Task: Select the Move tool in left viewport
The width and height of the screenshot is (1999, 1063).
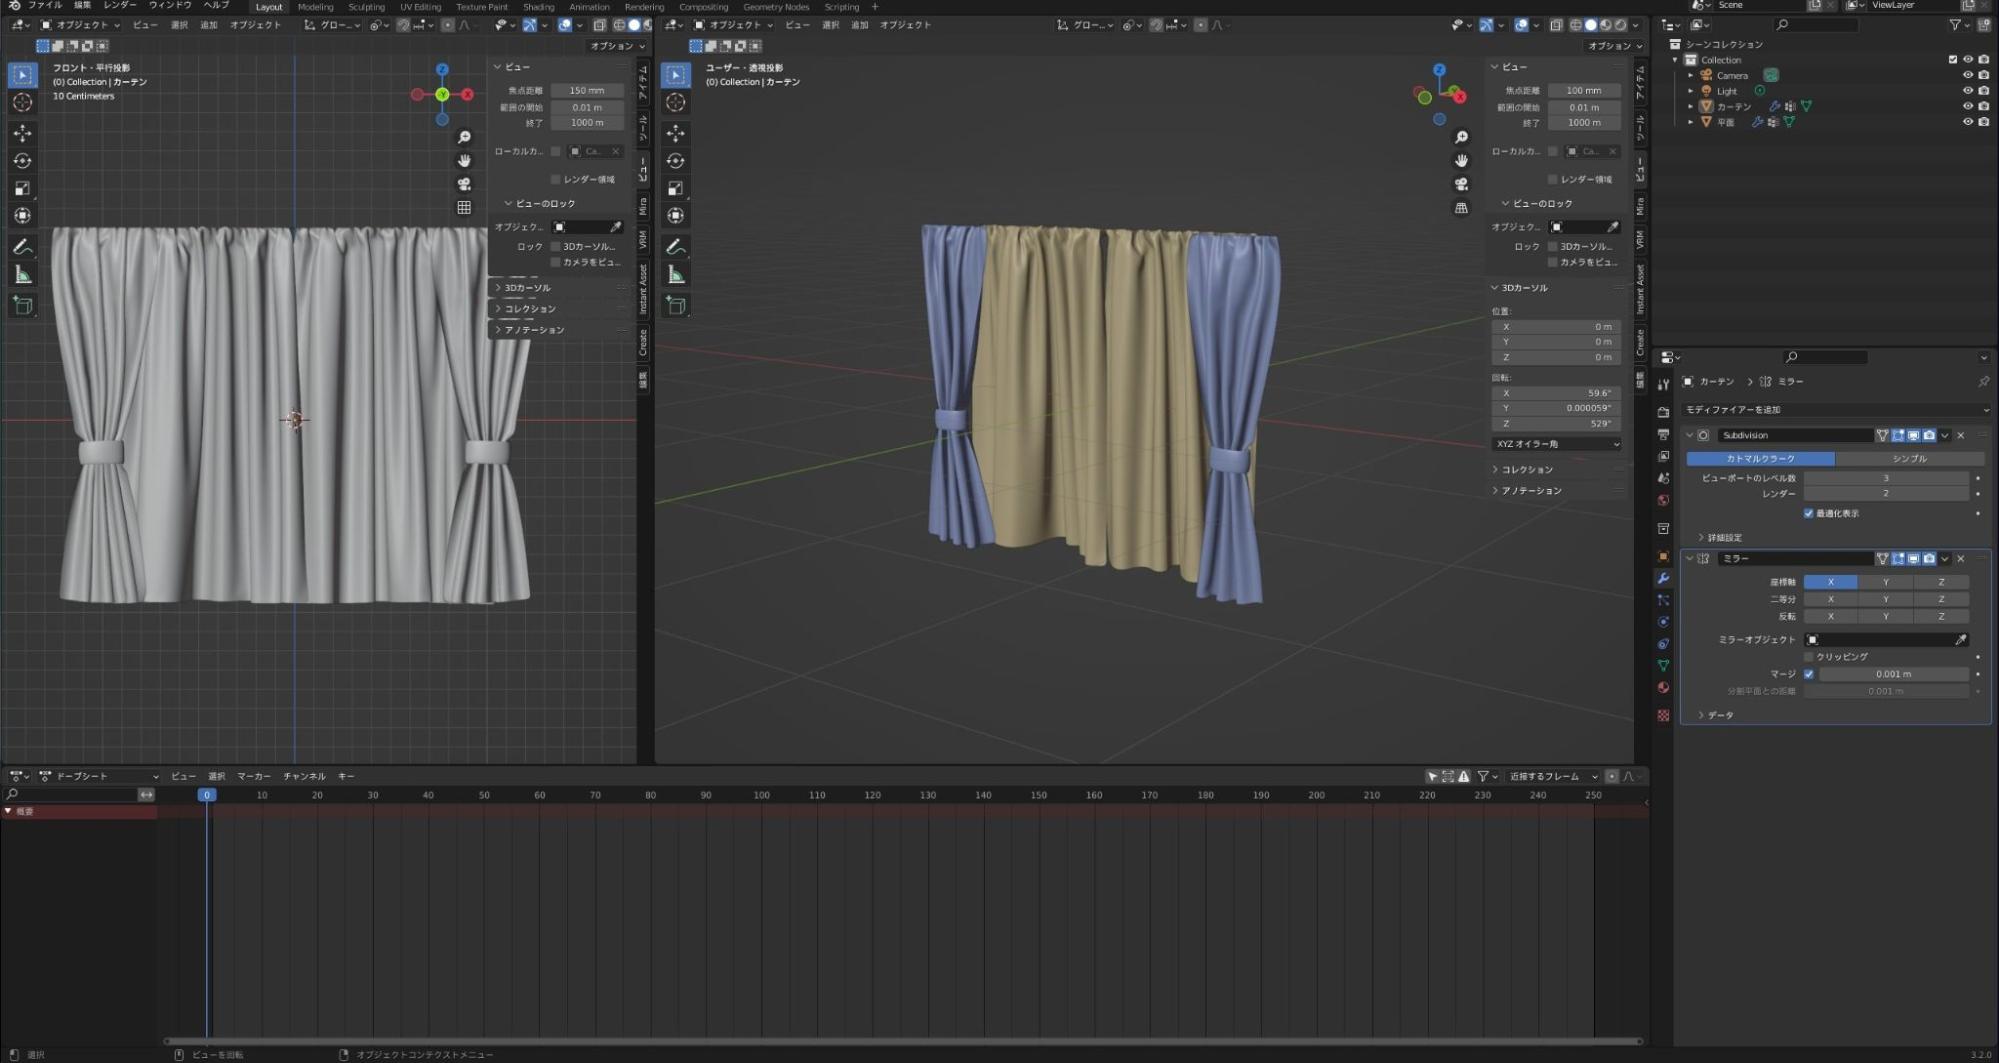Action: pyautogui.click(x=22, y=133)
